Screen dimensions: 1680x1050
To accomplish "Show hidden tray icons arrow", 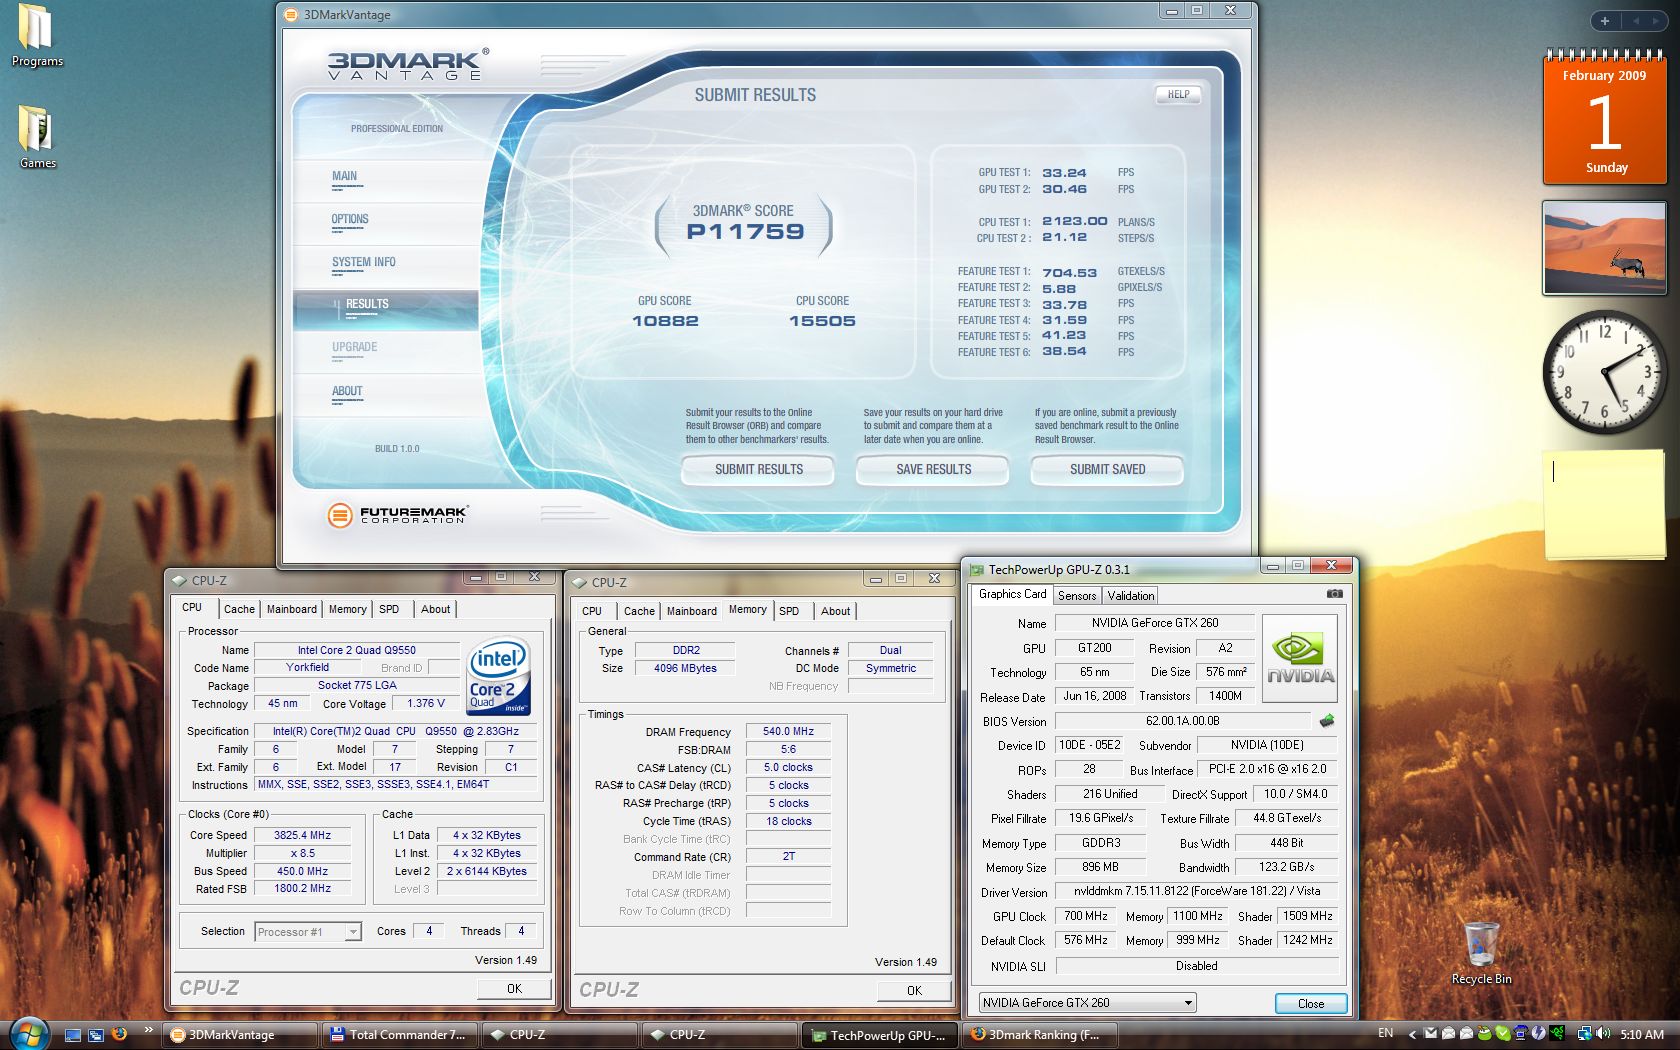I will pyautogui.click(x=1412, y=1035).
